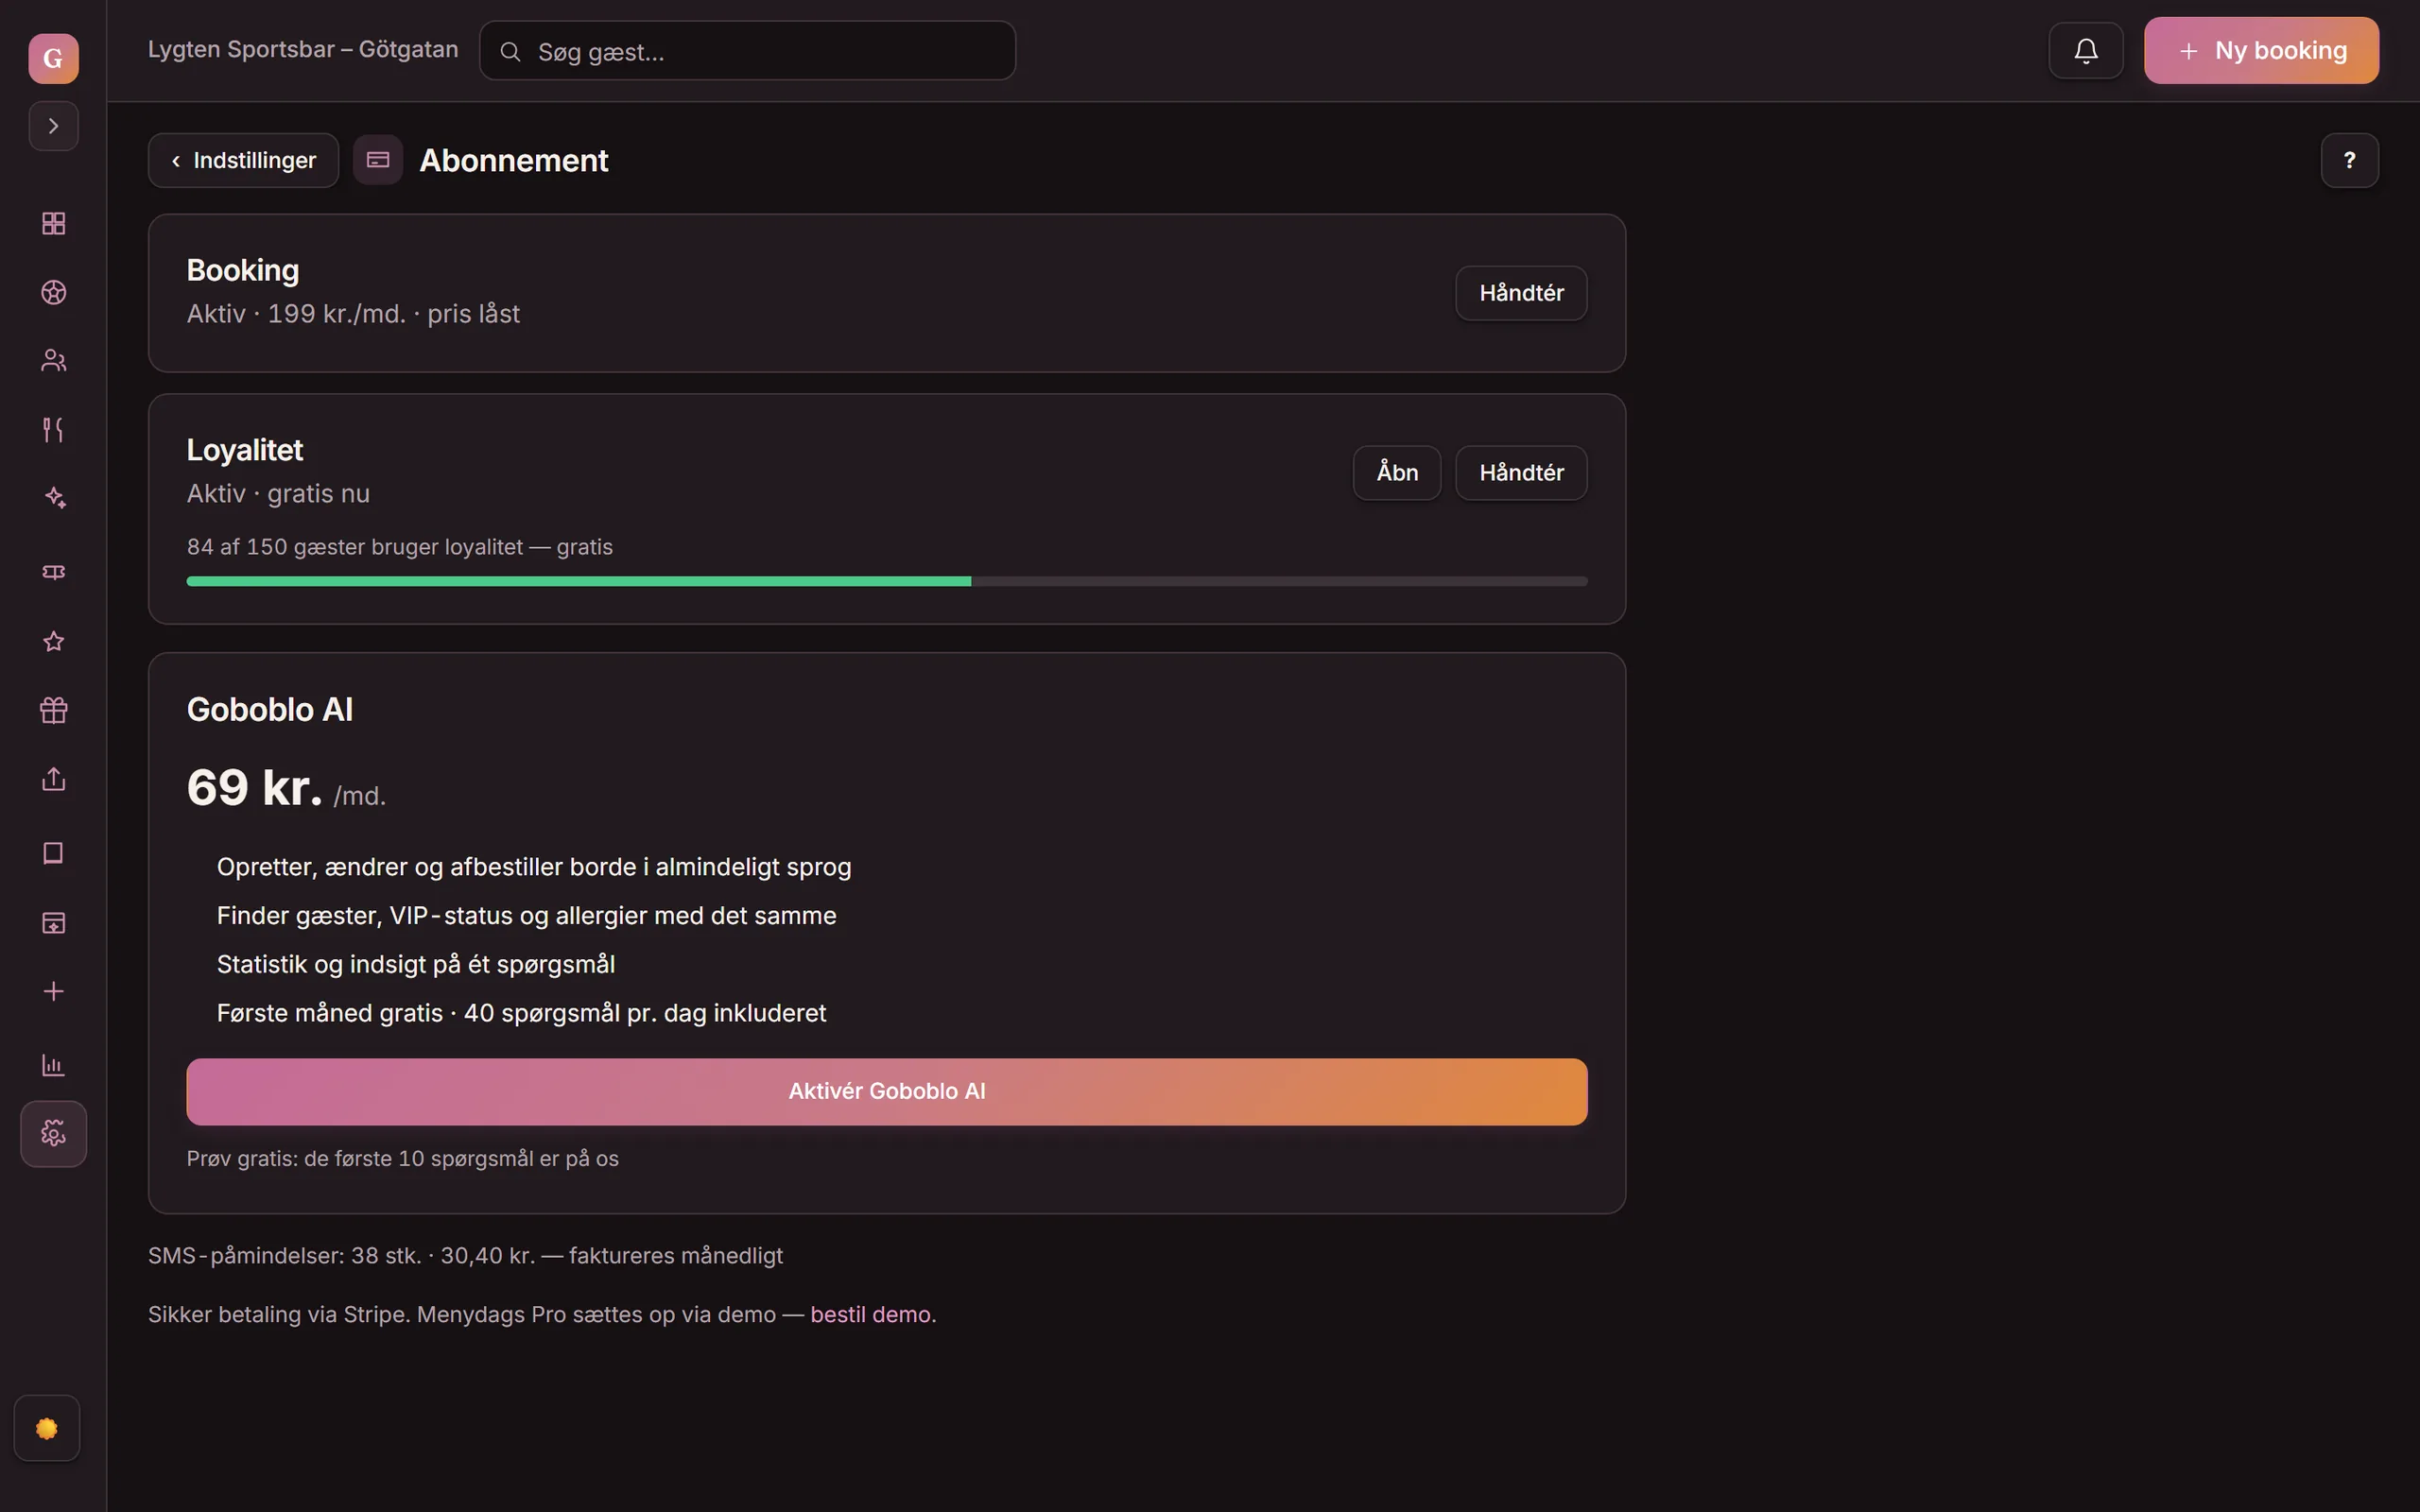Click Håndtér for the Booking plan
Image resolution: width=2420 pixels, height=1512 pixels.
[x=1521, y=293]
